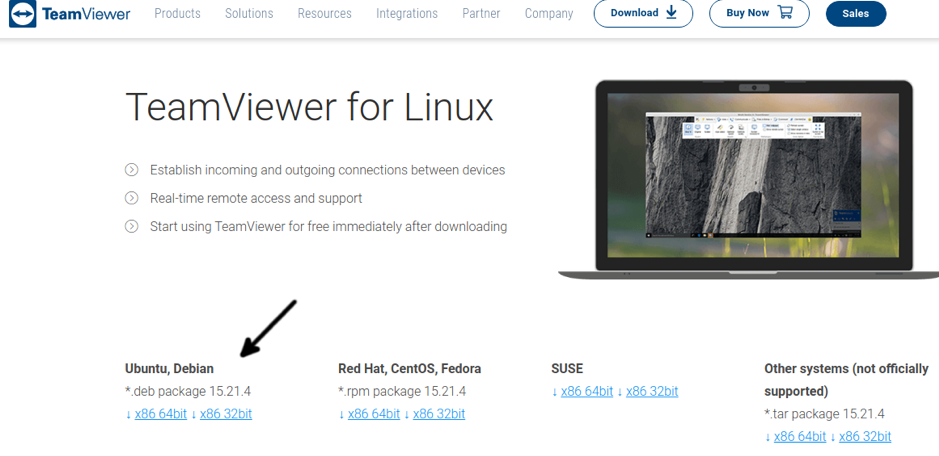This screenshot has width=939, height=456.
Task: Click the chevron bullet beside 'Start using TeamViewer'
Action: (x=131, y=226)
